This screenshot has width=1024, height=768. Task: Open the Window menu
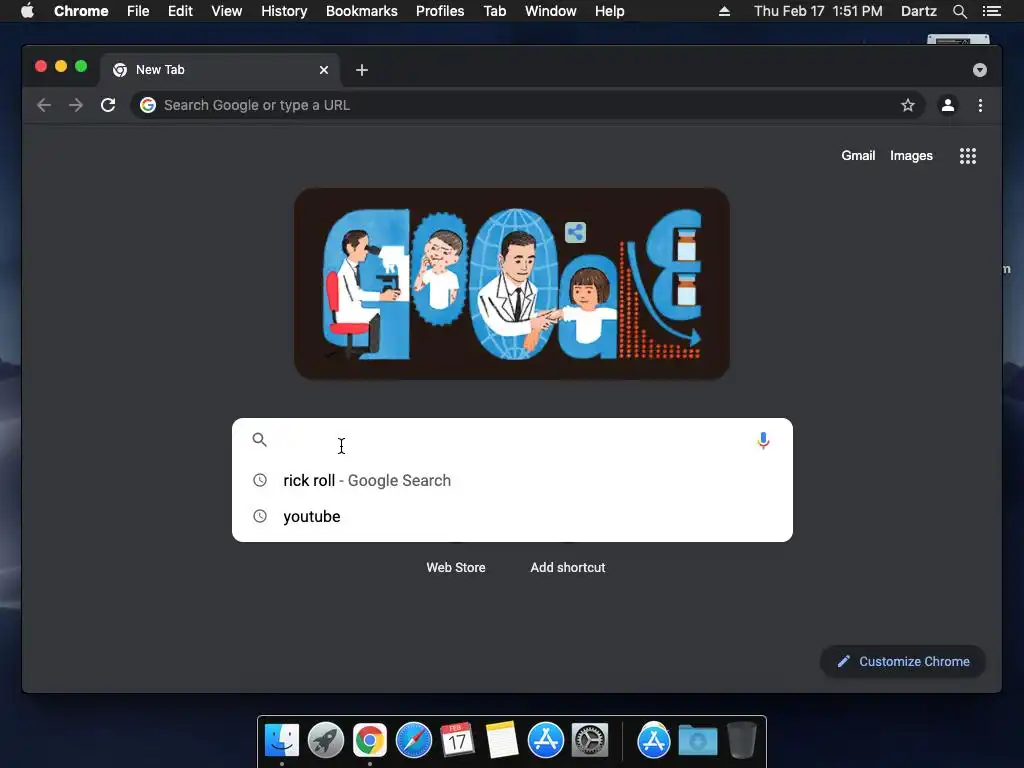tap(551, 11)
